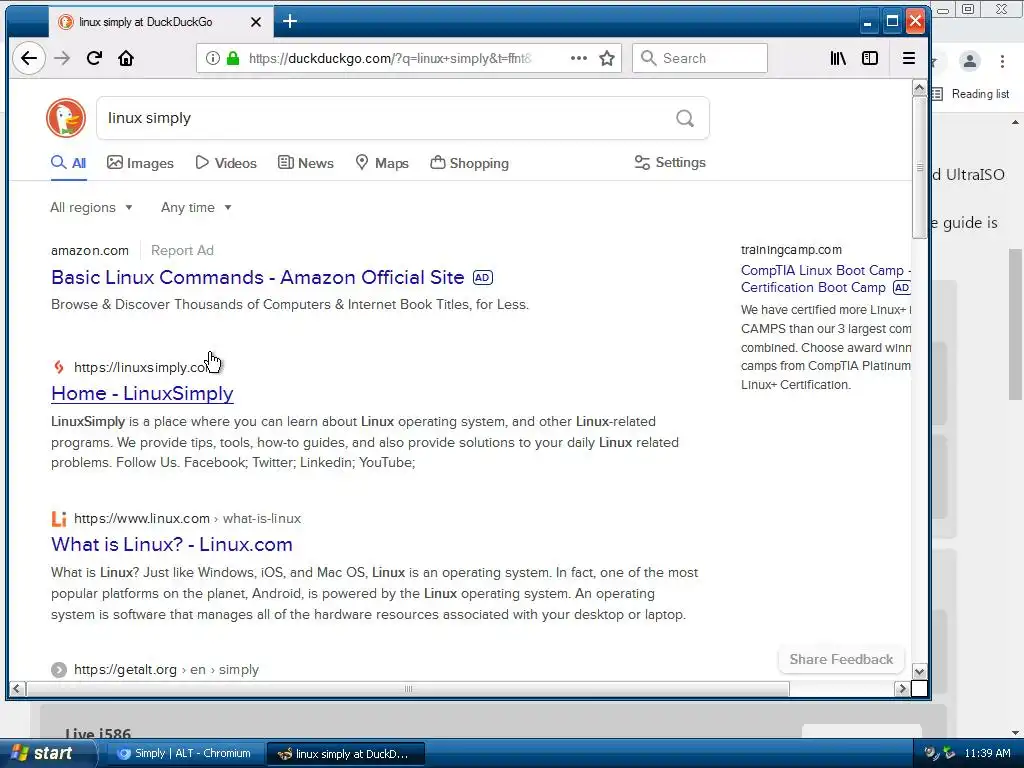Viewport: 1024px width, 768px height.
Task: Click the 'linux simply' DuckDuckGo search box
Action: (x=402, y=118)
